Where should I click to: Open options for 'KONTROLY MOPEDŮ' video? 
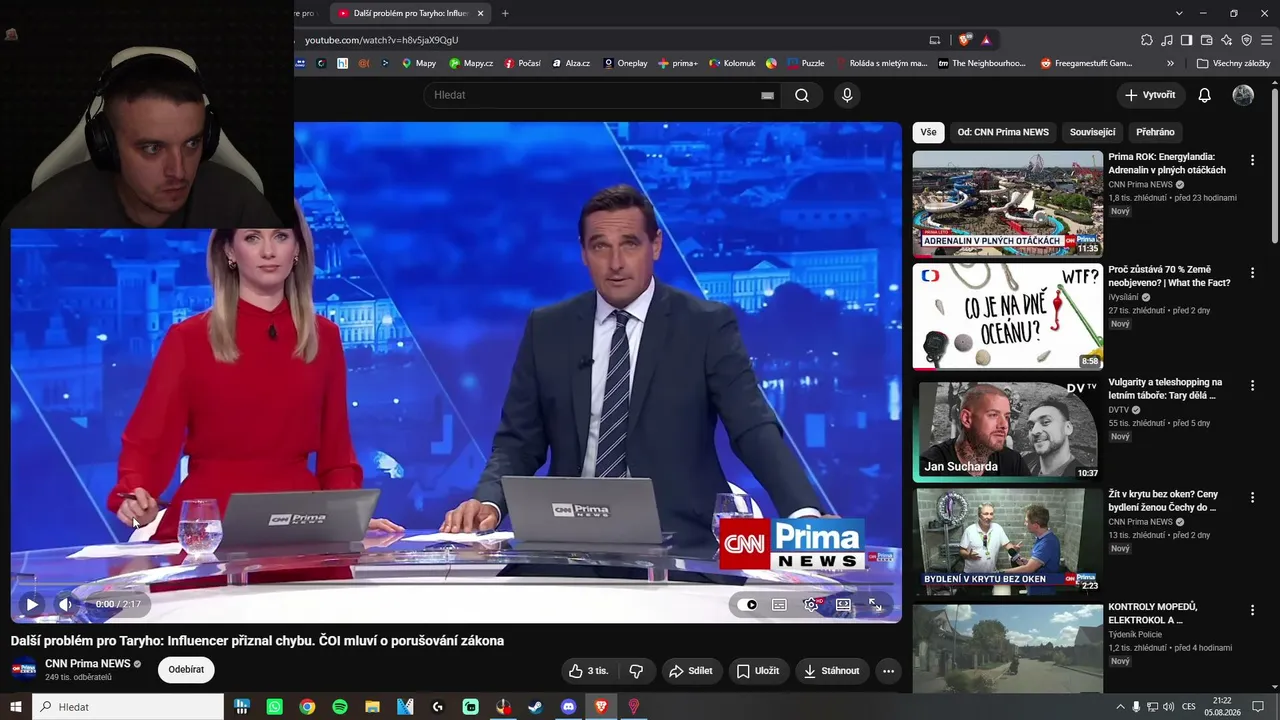tap(1252, 610)
